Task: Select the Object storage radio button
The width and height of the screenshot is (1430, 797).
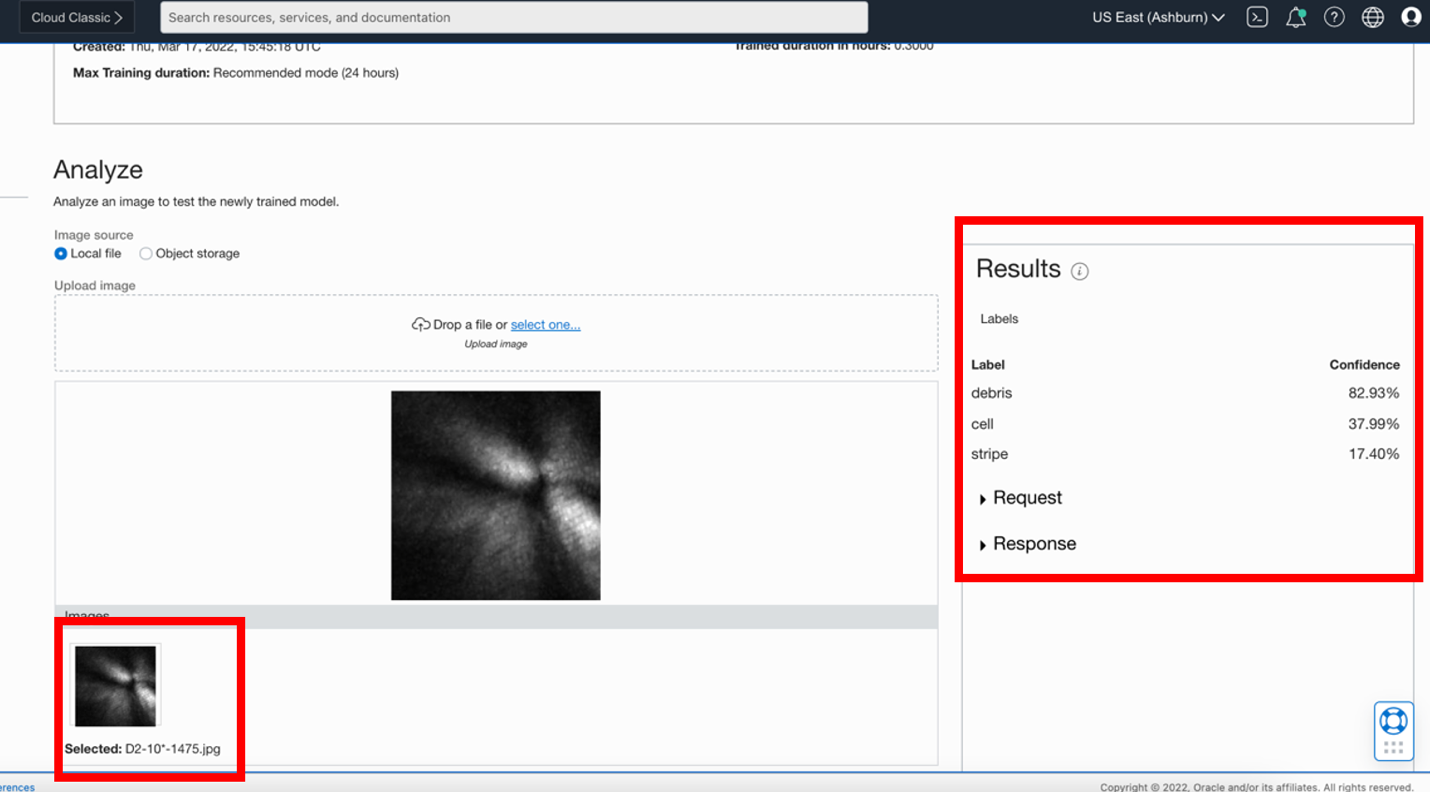Action: [x=145, y=253]
